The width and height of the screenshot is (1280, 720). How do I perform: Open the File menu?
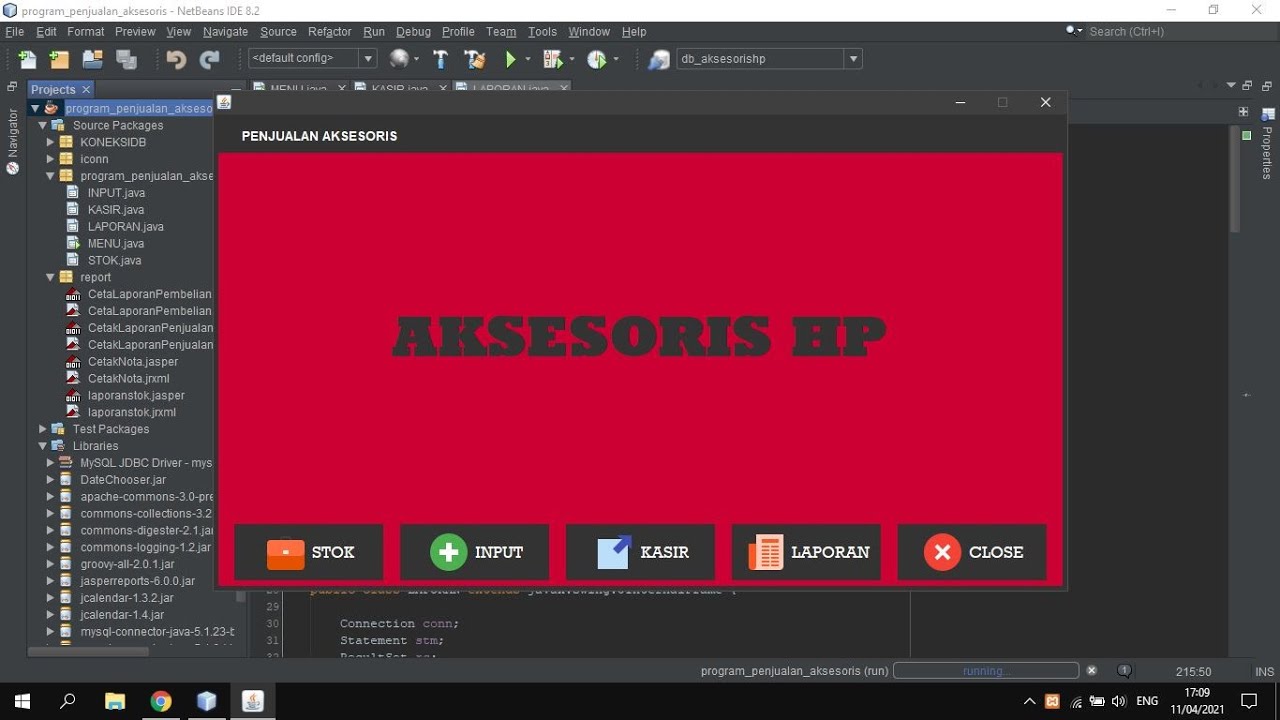click(x=14, y=32)
